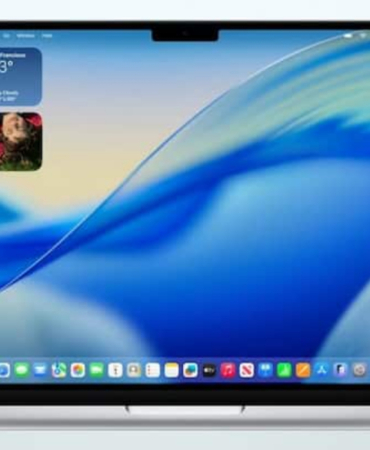Image resolution: width=370 pixels, height=450 pixels.
Task: Launch the Apple TV app
Action: click(209, 370)
